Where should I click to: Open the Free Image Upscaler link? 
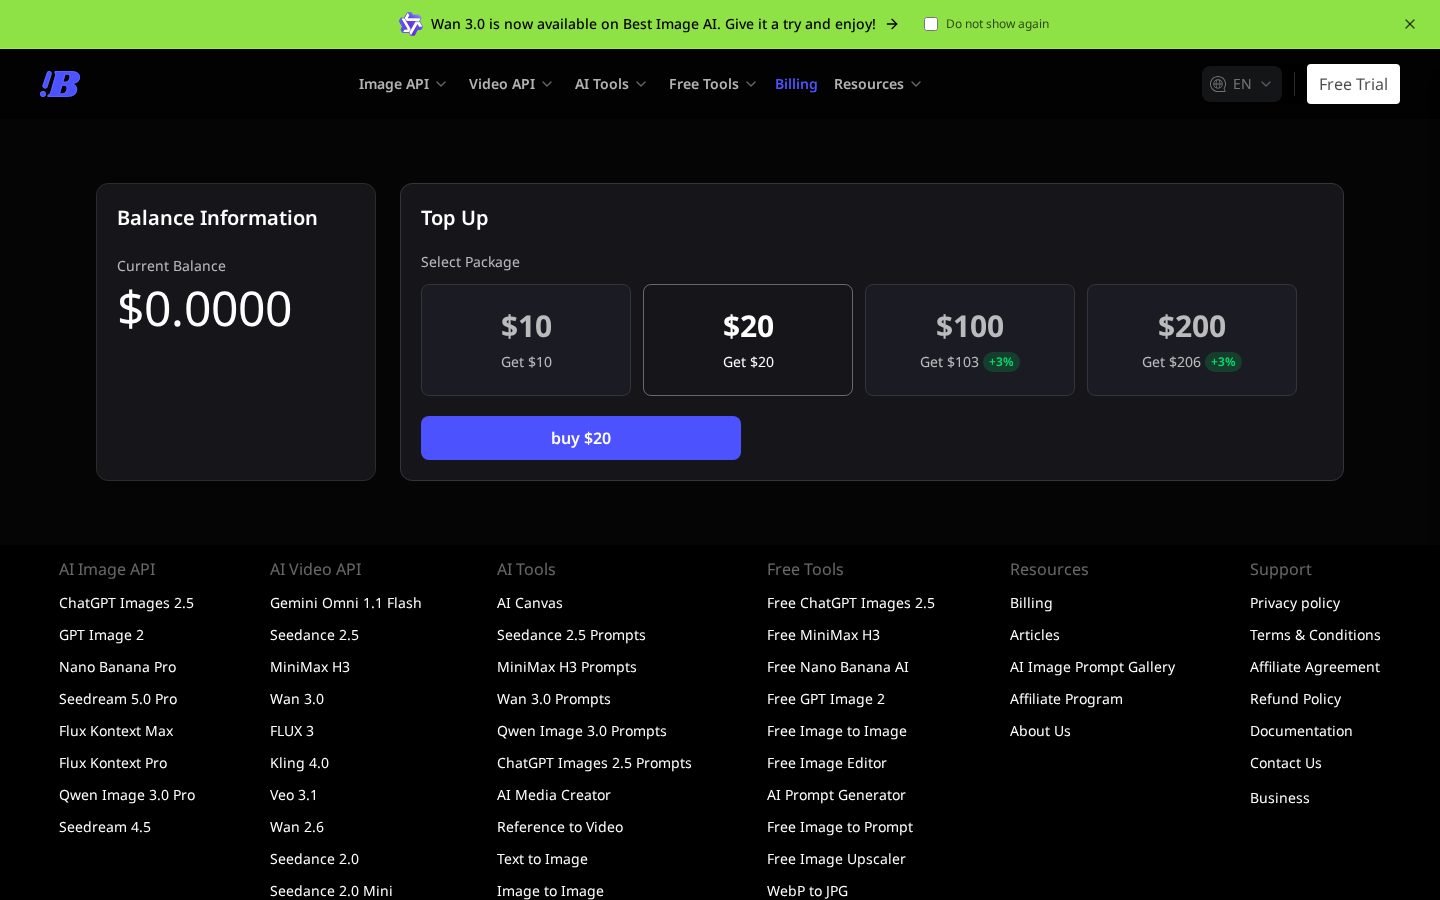[836, 859]
